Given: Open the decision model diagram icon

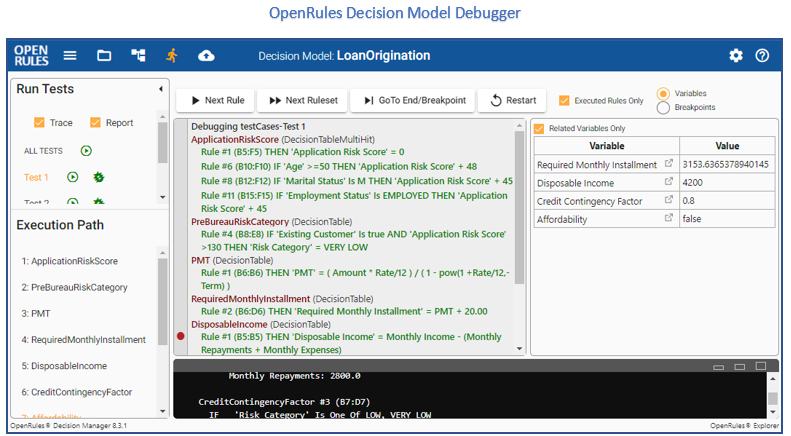Looking at the screenshot, I should tap(138, 56).
